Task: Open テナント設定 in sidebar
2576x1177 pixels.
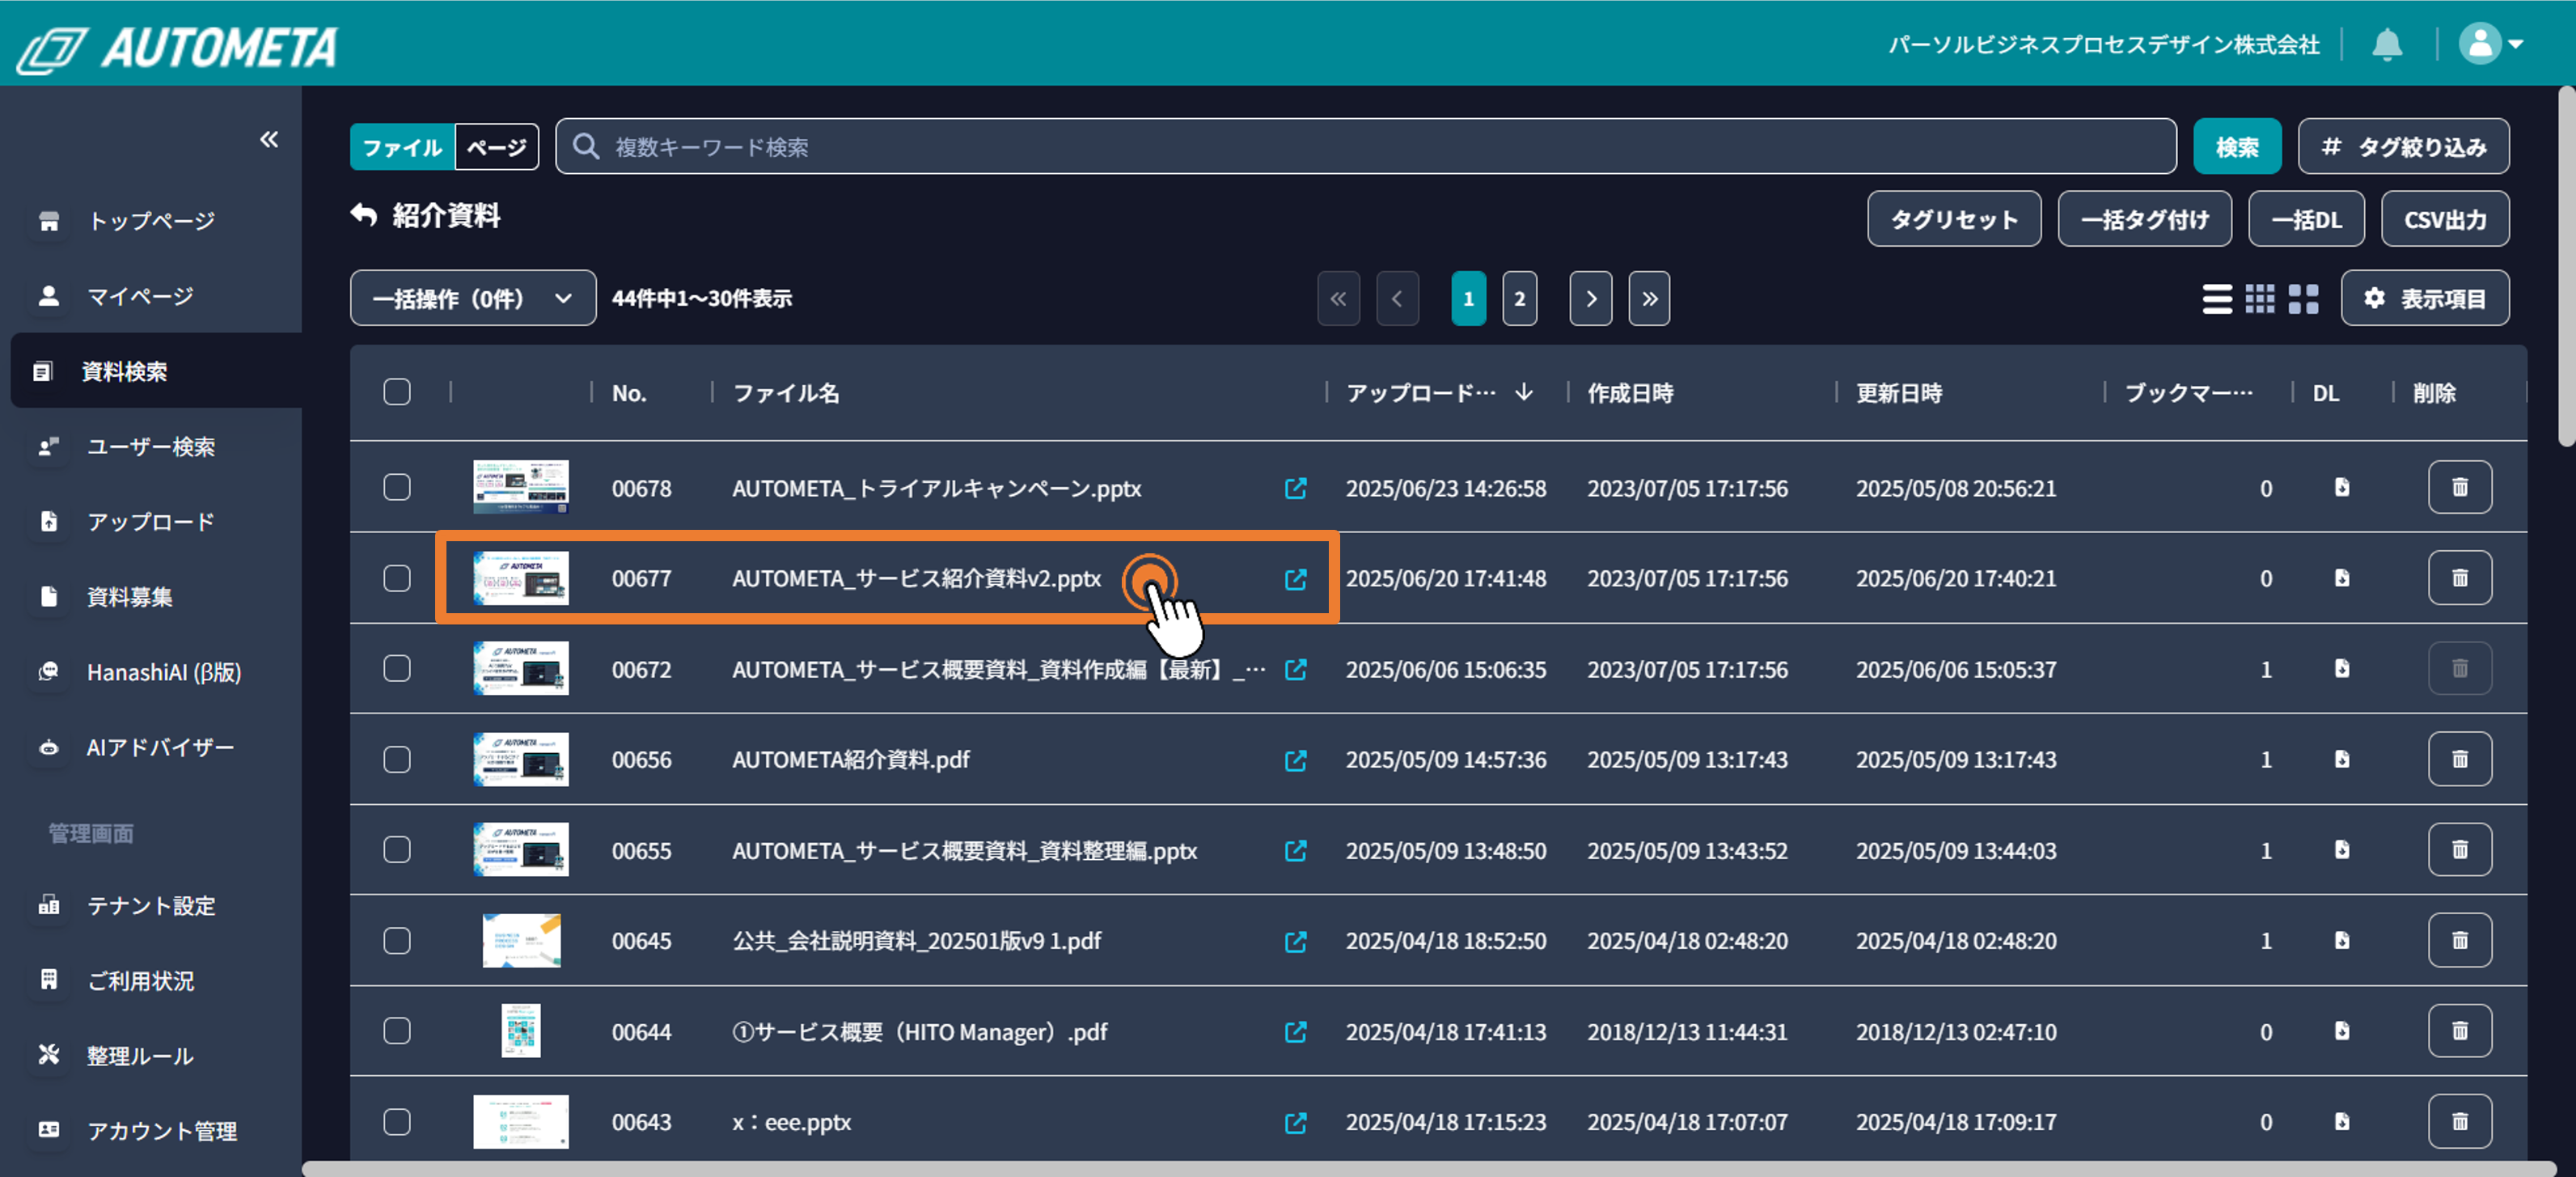Action: tap(151, 906)
